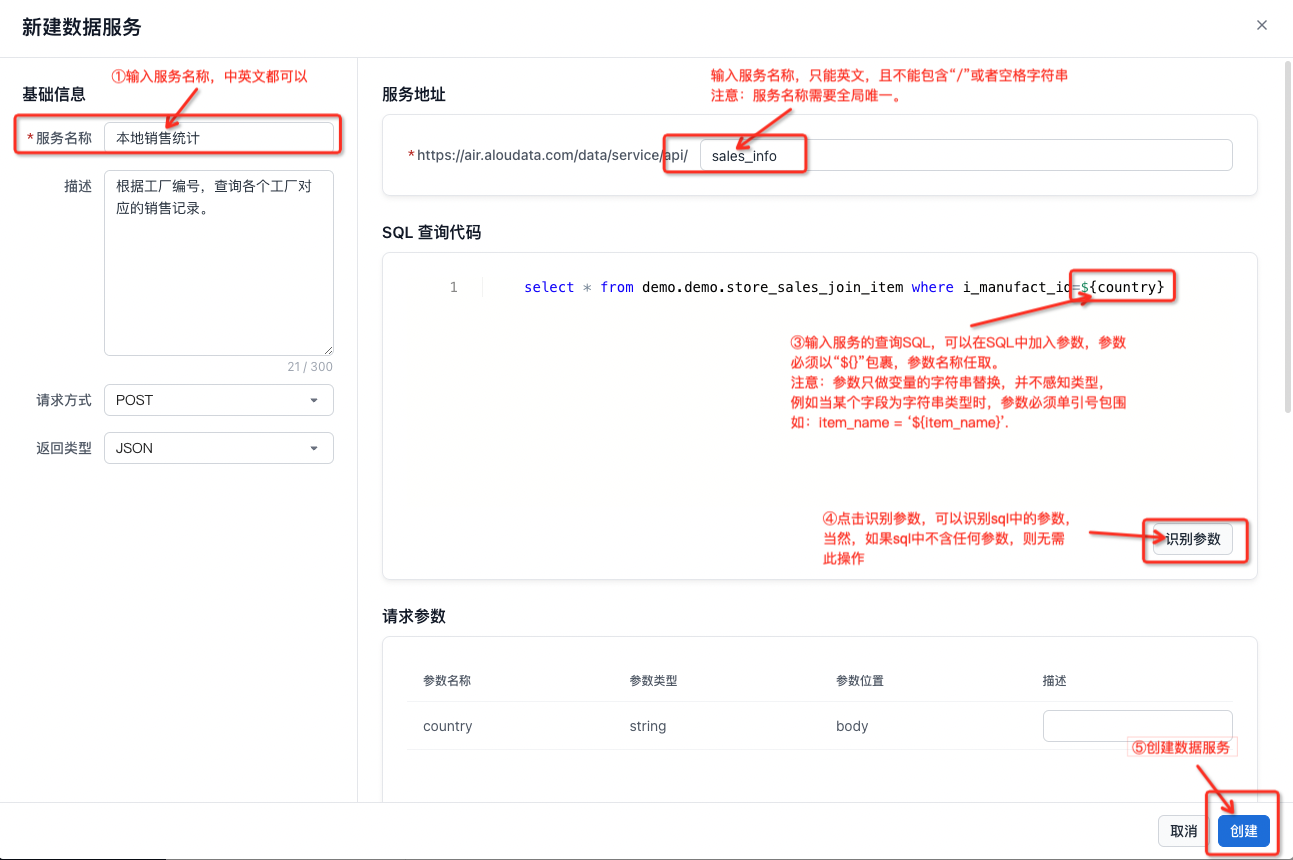The height and width of the screenshot is (860, 1293).
Task: Click the body parameter position cell
Action: (x=852, y=726)
